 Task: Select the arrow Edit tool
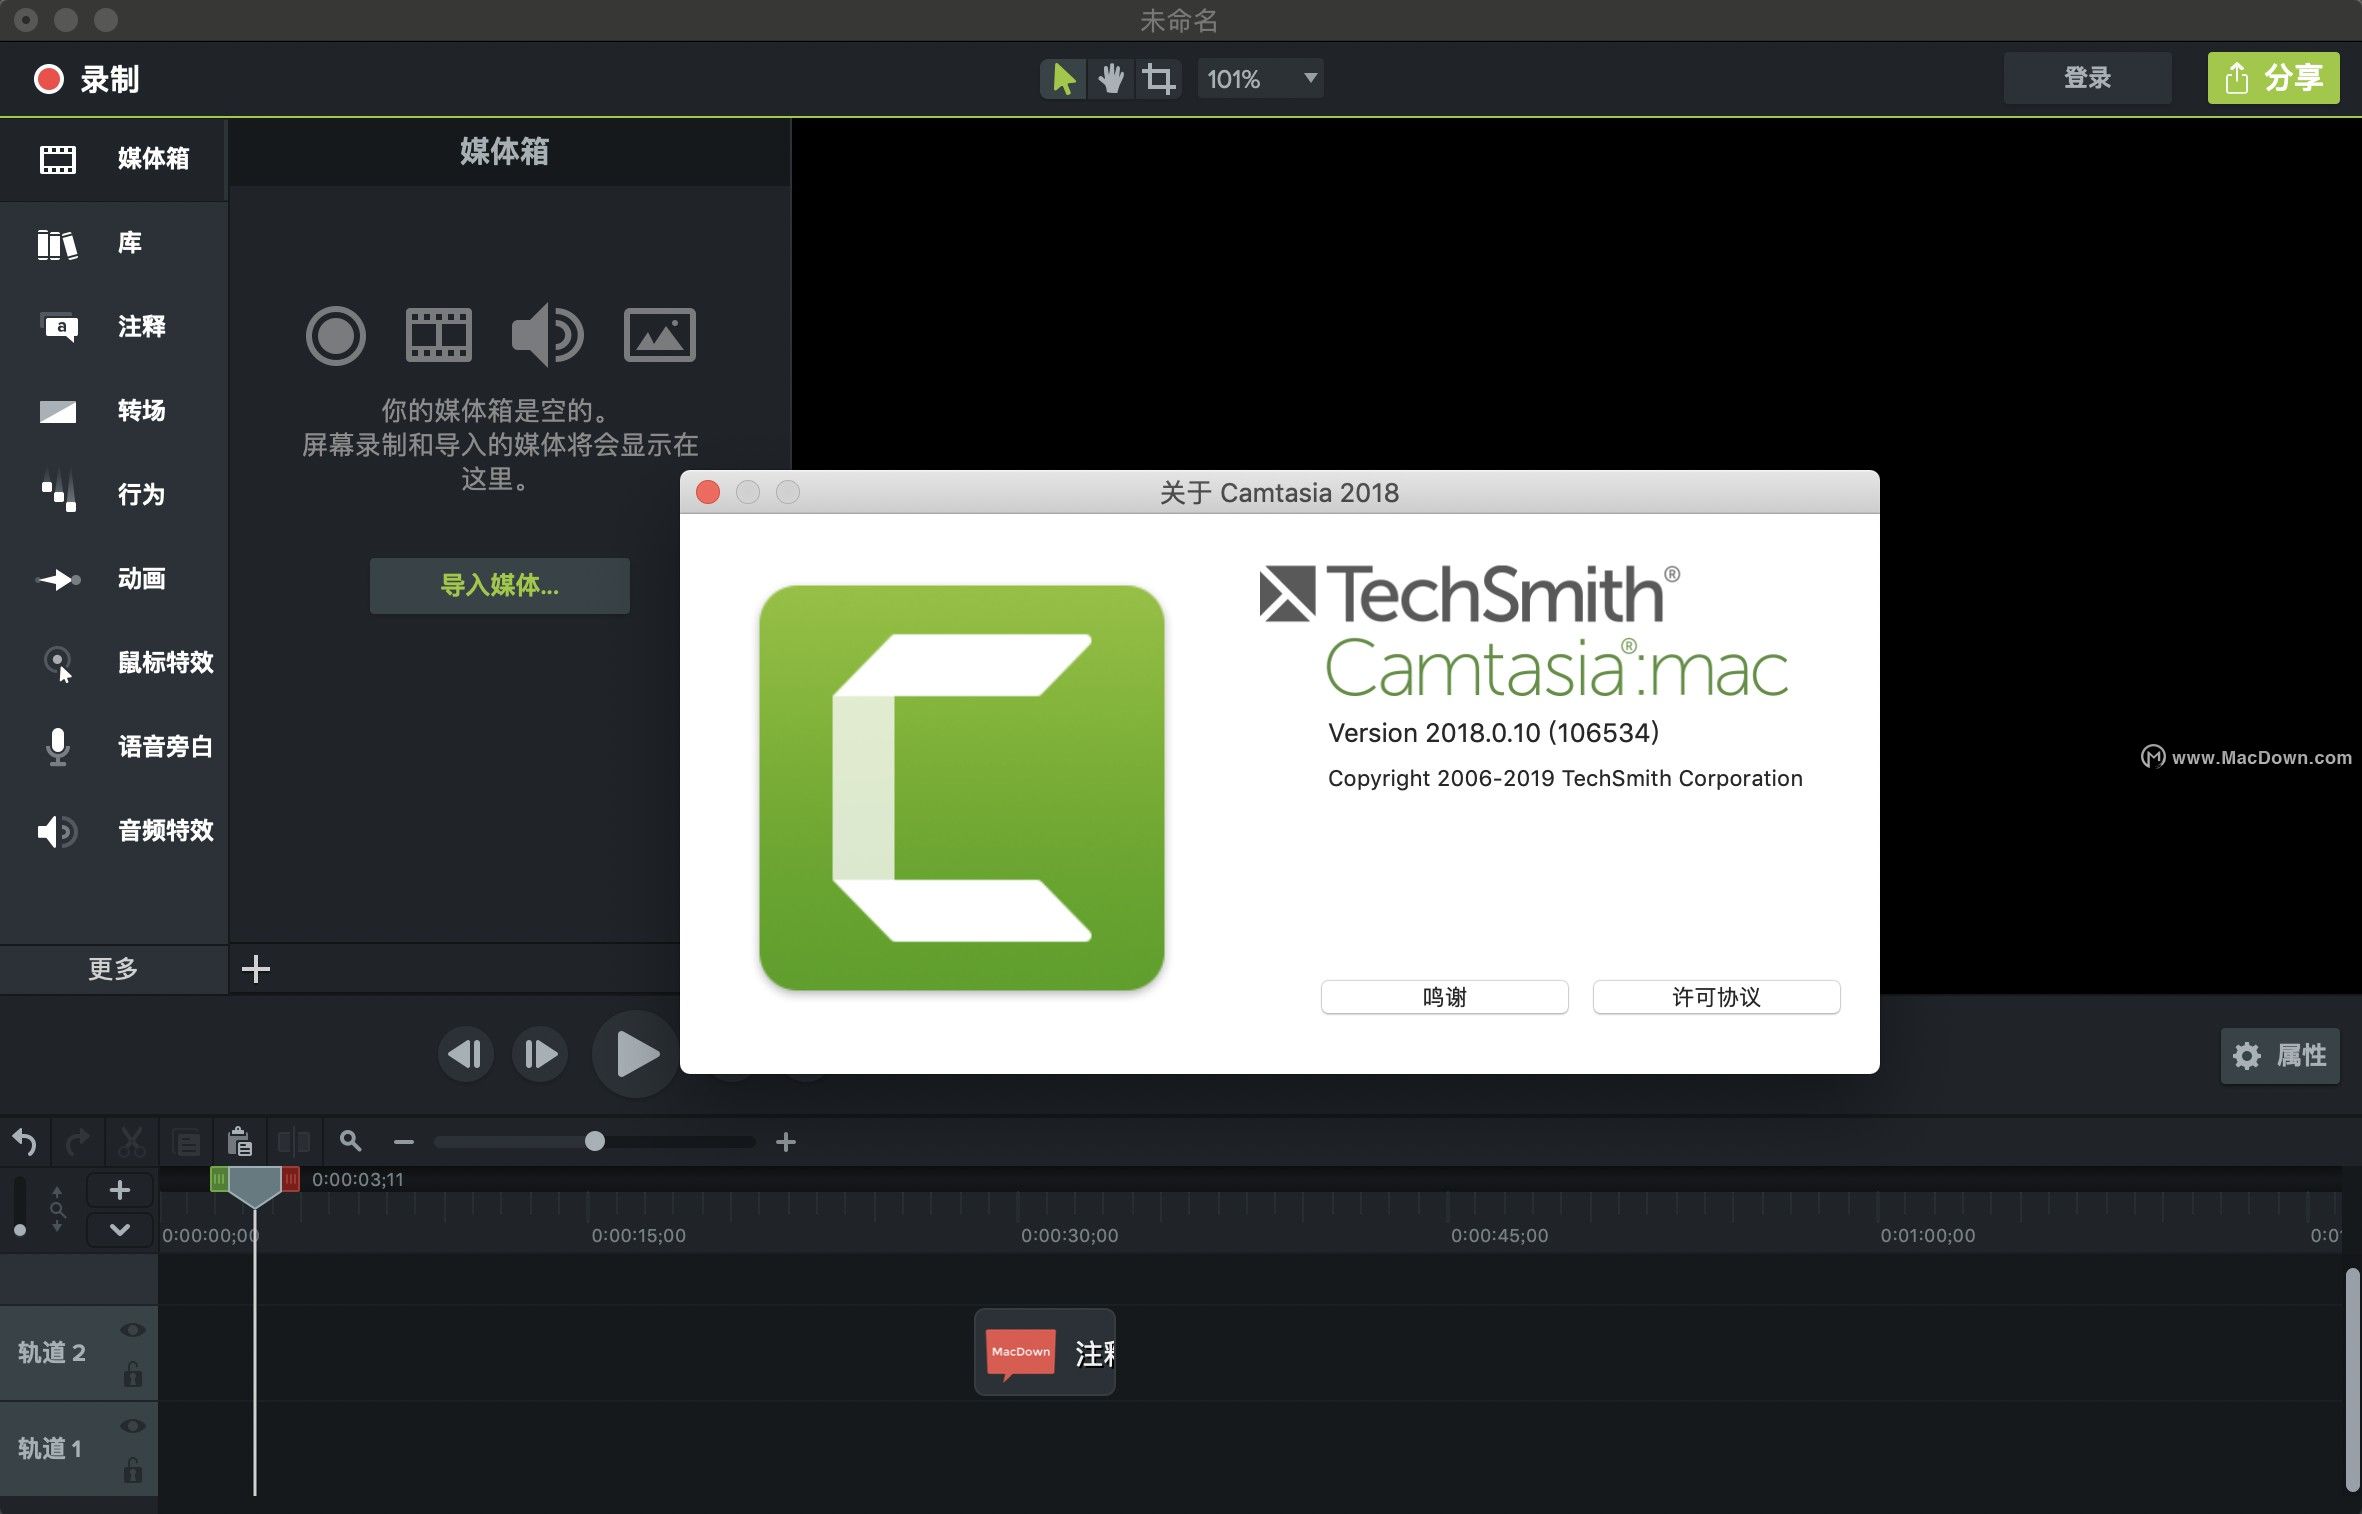point(1063,79)
